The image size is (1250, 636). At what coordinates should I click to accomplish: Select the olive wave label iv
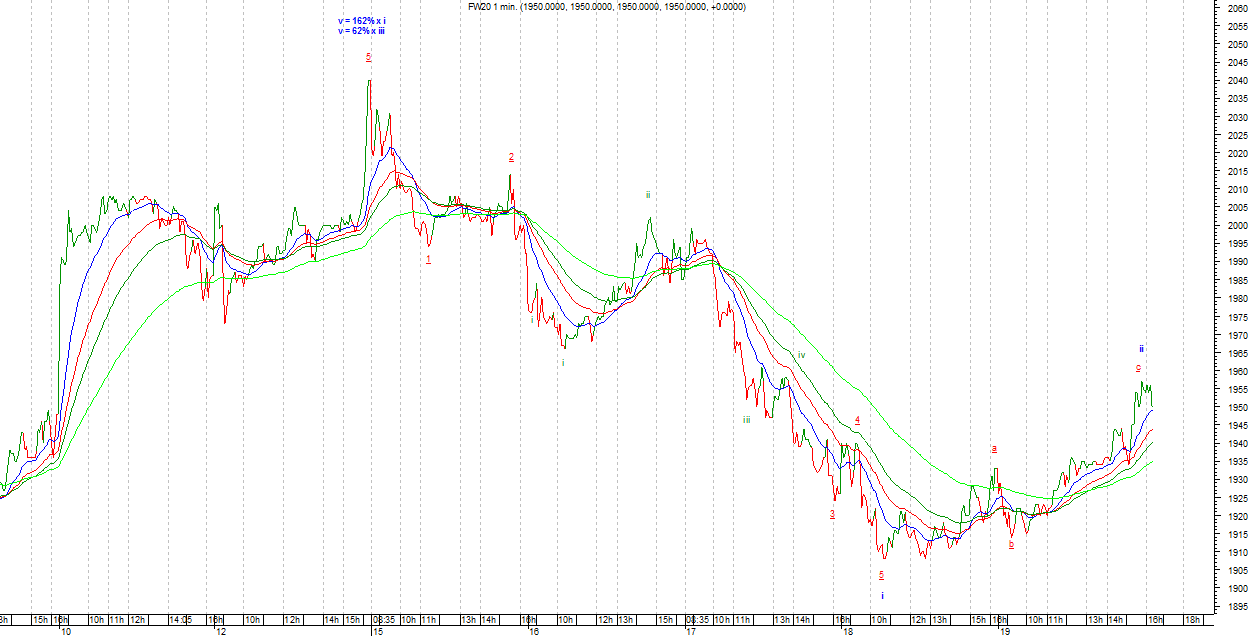tap(801, 355)
